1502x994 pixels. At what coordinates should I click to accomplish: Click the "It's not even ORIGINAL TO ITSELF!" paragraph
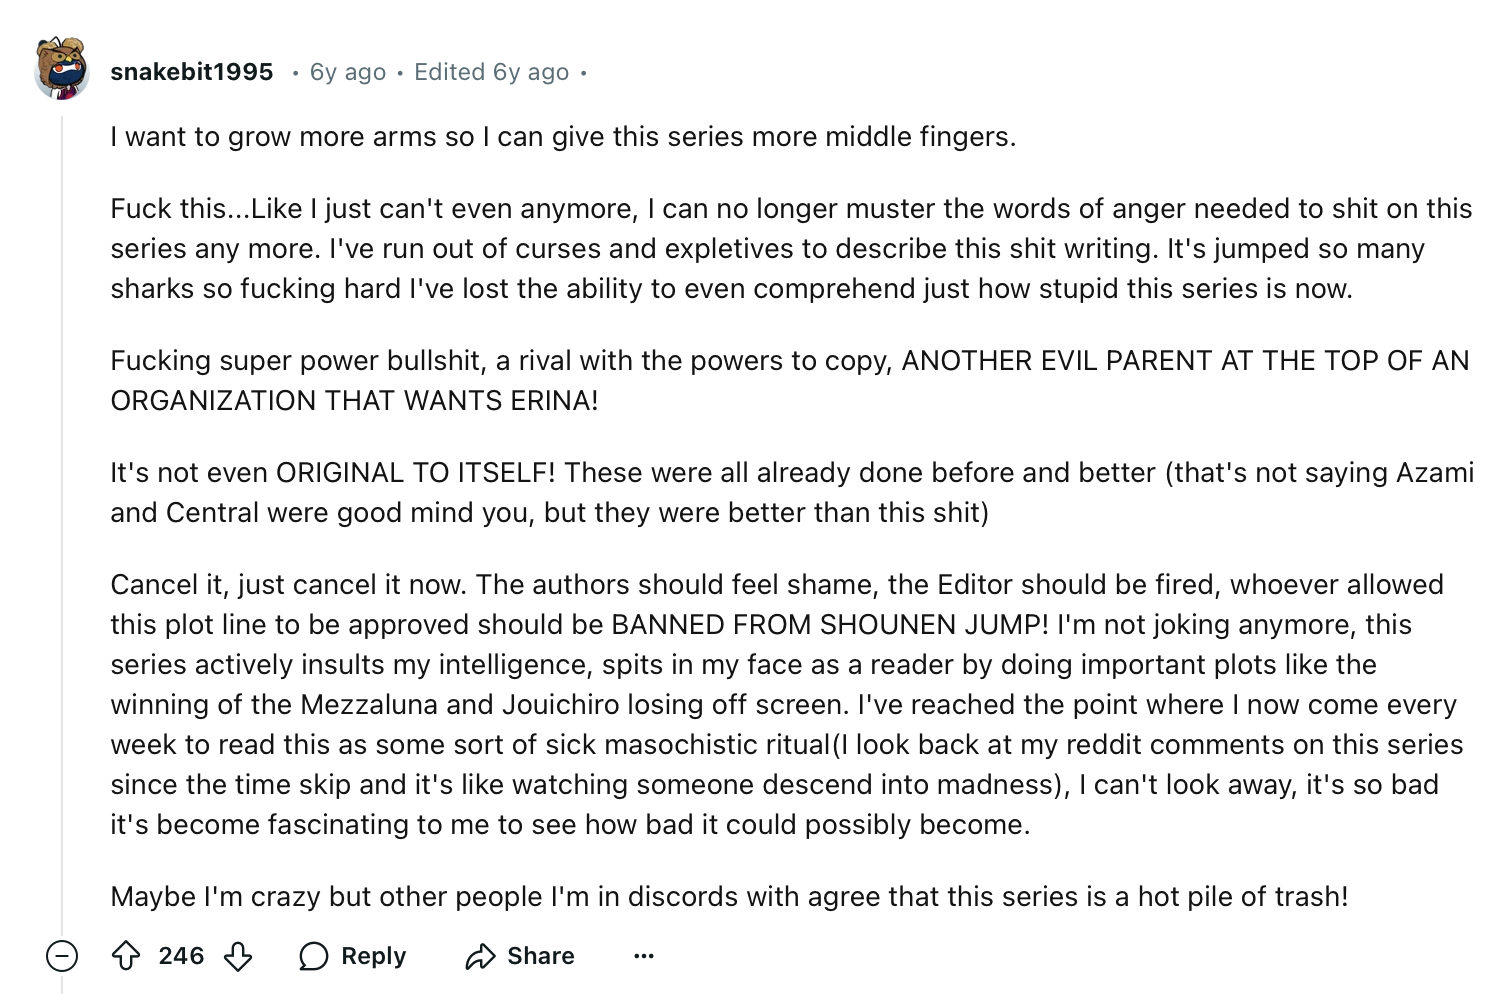click(790, 493)
